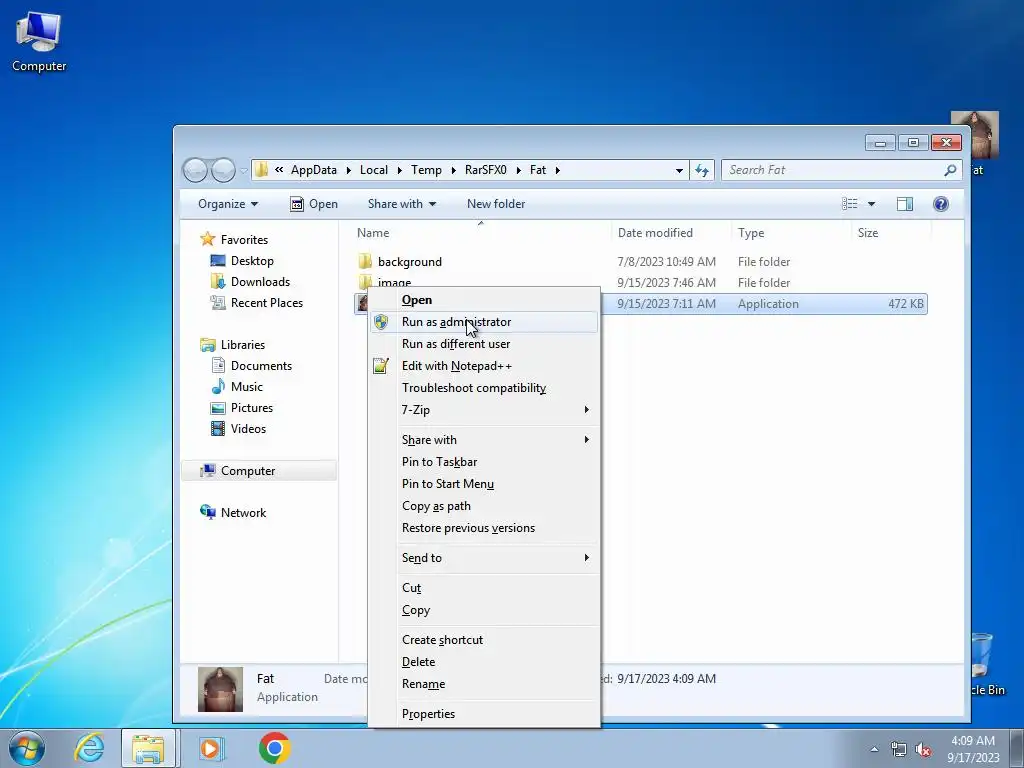Show hidden tray icons arrow

(874, 749)
